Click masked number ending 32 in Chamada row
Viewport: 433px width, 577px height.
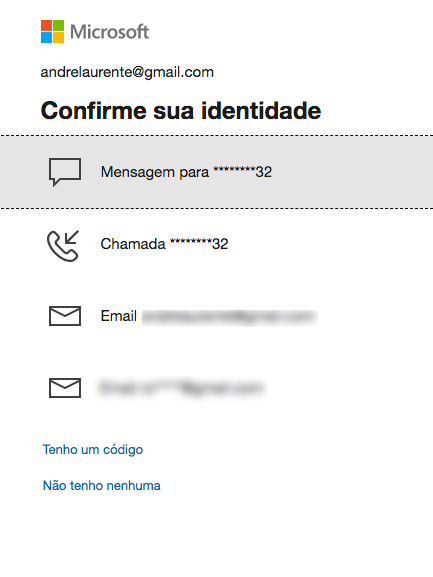199,244
